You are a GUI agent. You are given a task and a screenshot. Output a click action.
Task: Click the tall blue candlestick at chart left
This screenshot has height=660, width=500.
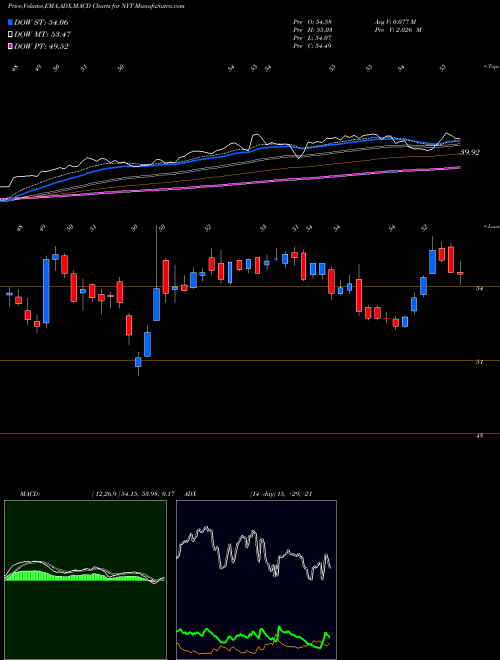coord(46,291)
